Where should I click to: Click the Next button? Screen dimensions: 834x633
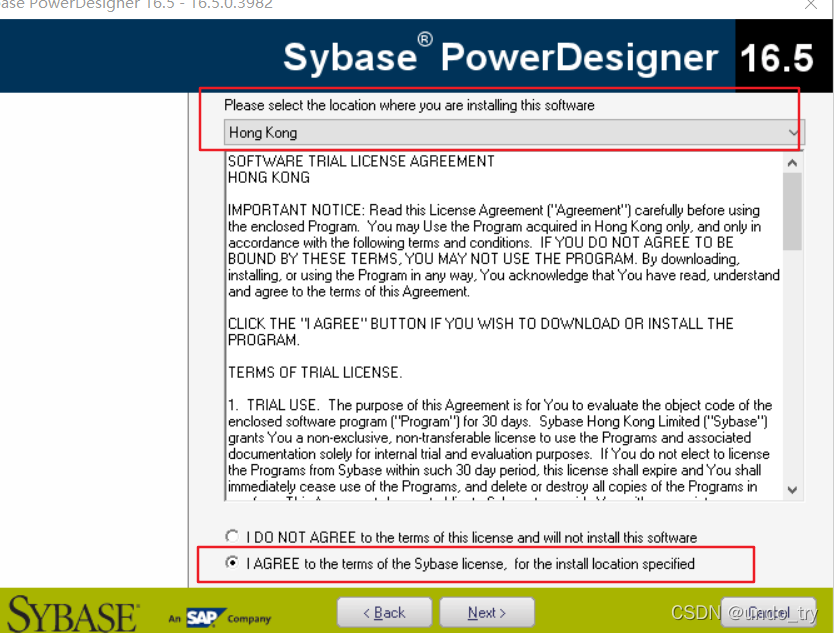click(x=487, y=613)
